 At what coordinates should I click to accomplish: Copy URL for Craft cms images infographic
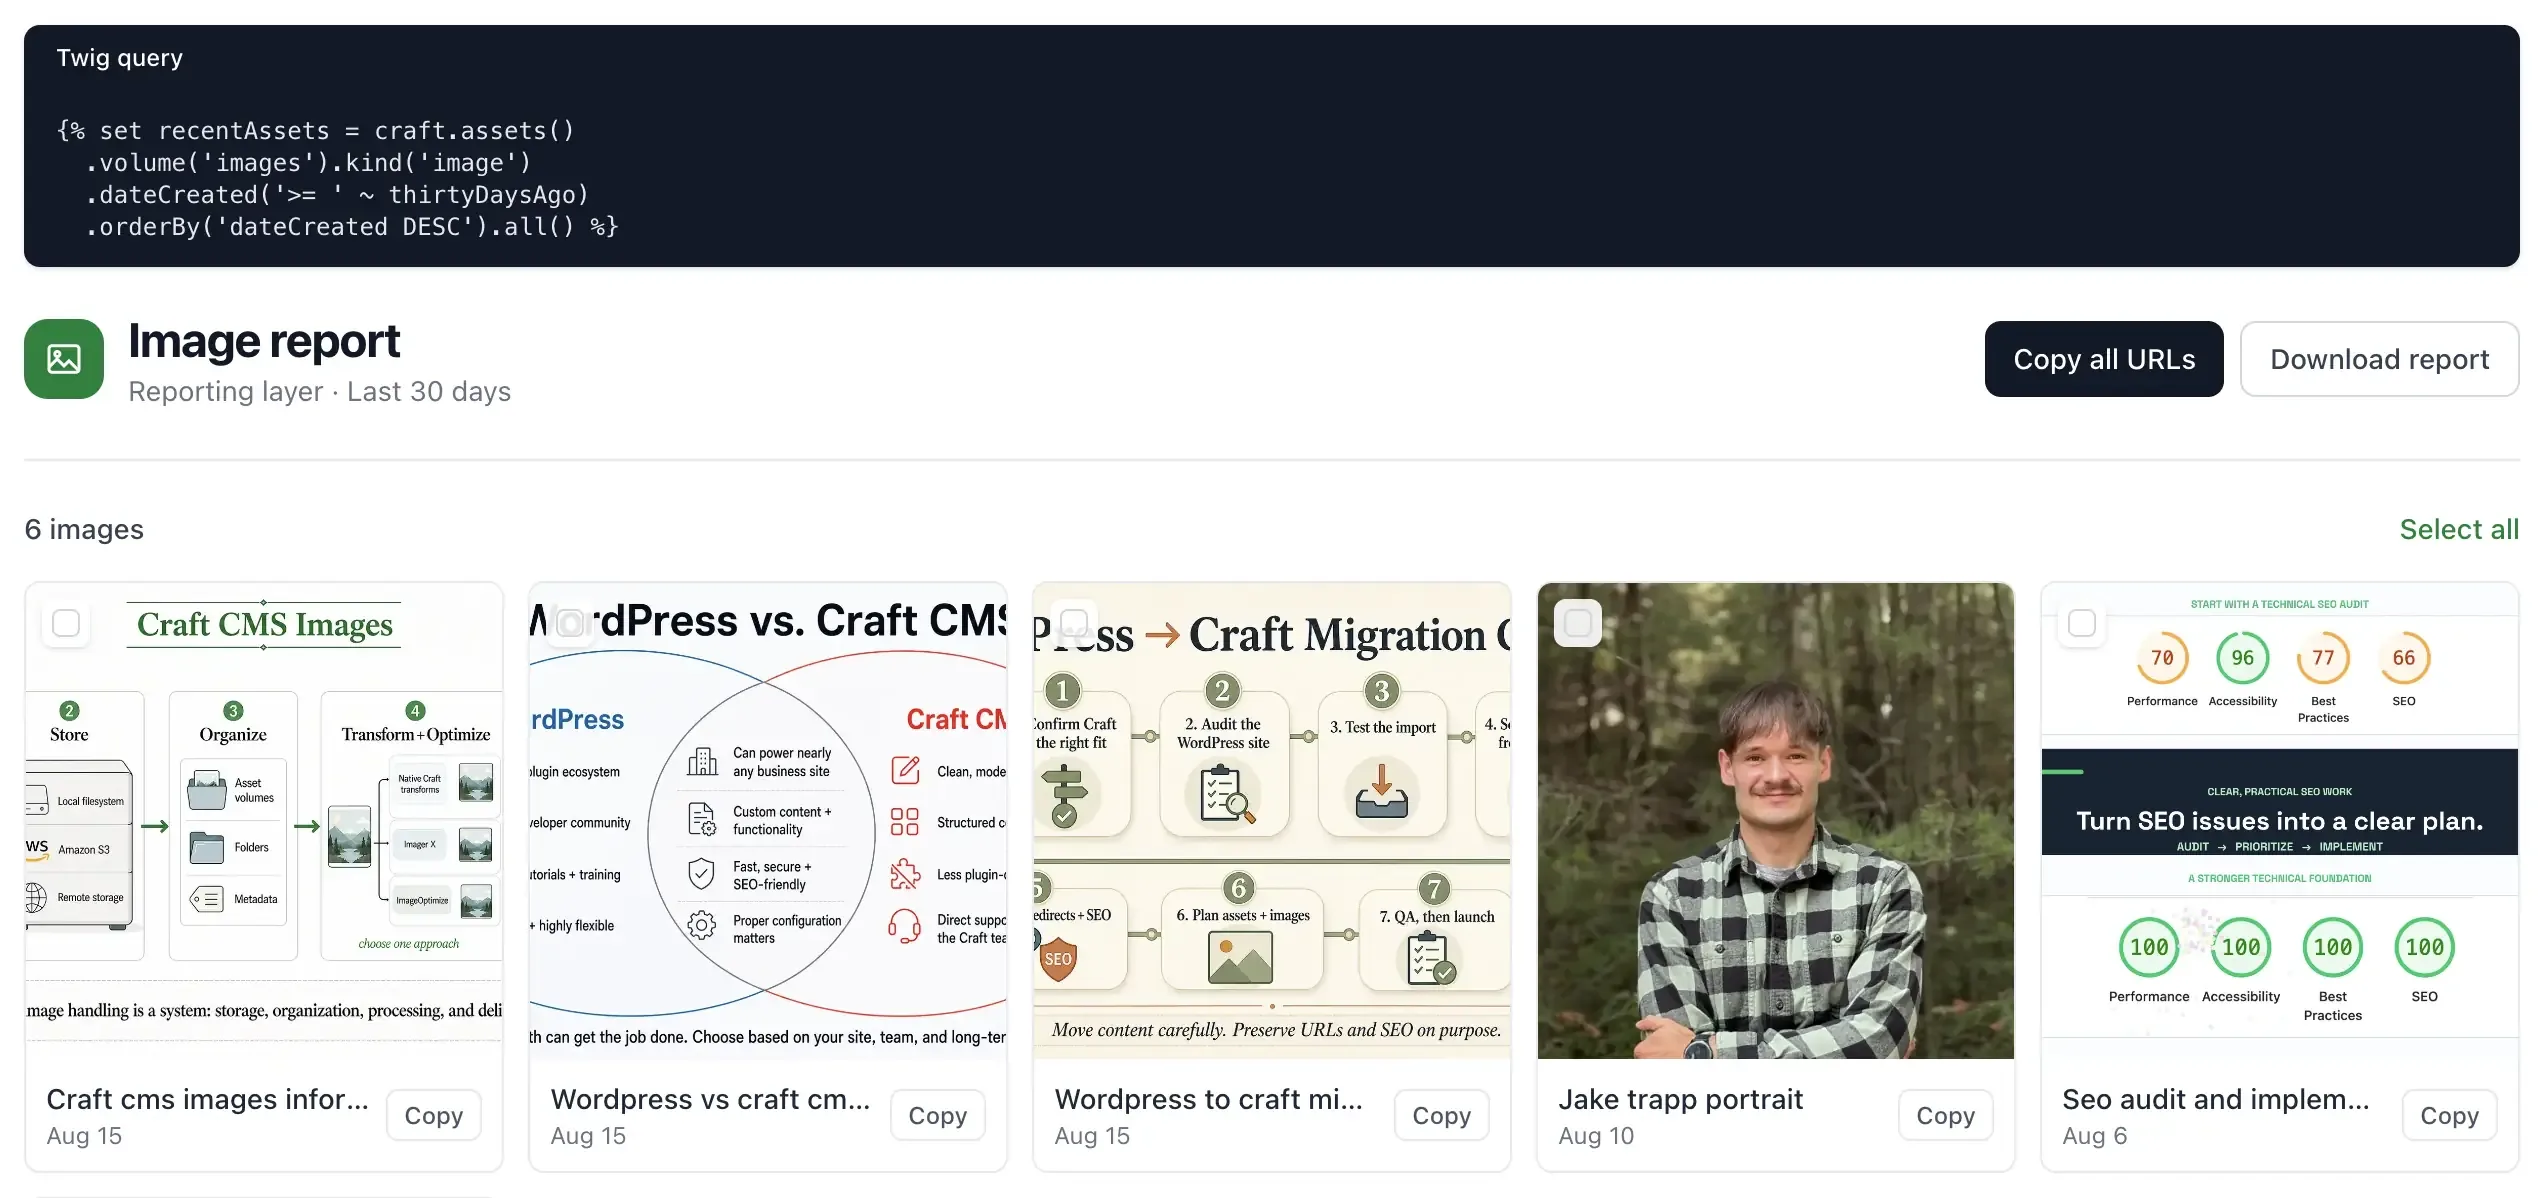point(434,1115)
